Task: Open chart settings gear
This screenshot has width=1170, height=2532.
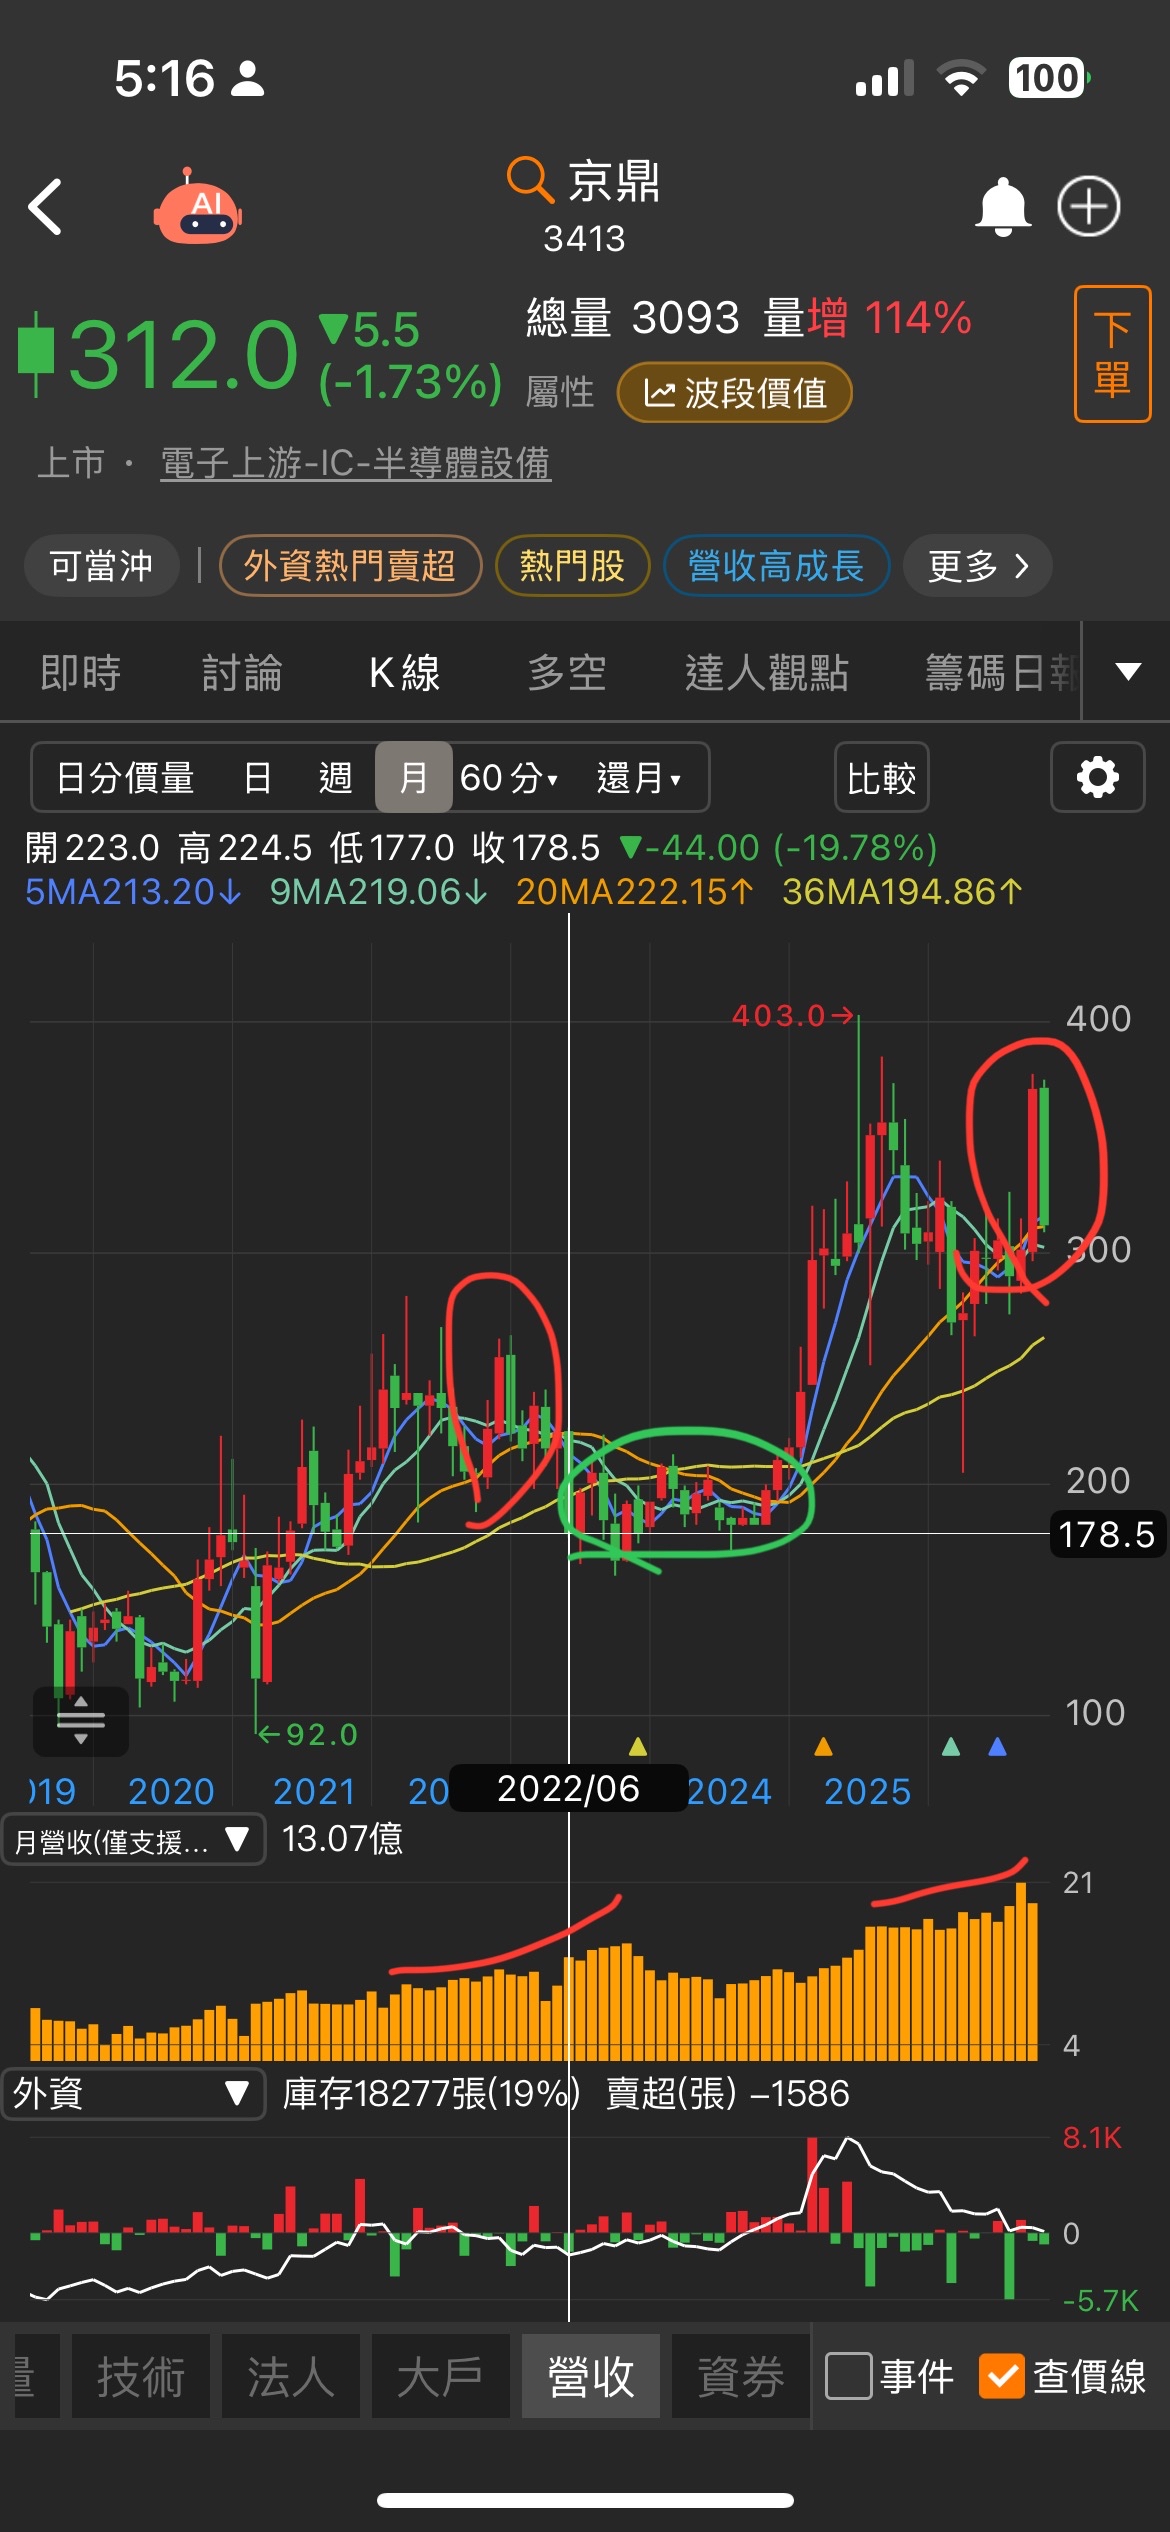Action: (1097, 777)
